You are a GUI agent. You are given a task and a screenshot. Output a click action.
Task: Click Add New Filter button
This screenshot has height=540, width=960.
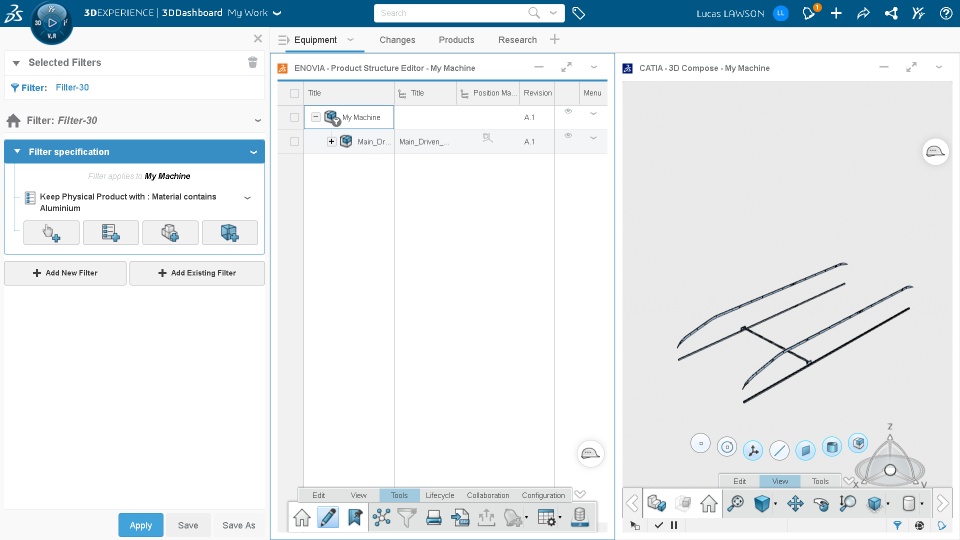(x=66, y=273)
